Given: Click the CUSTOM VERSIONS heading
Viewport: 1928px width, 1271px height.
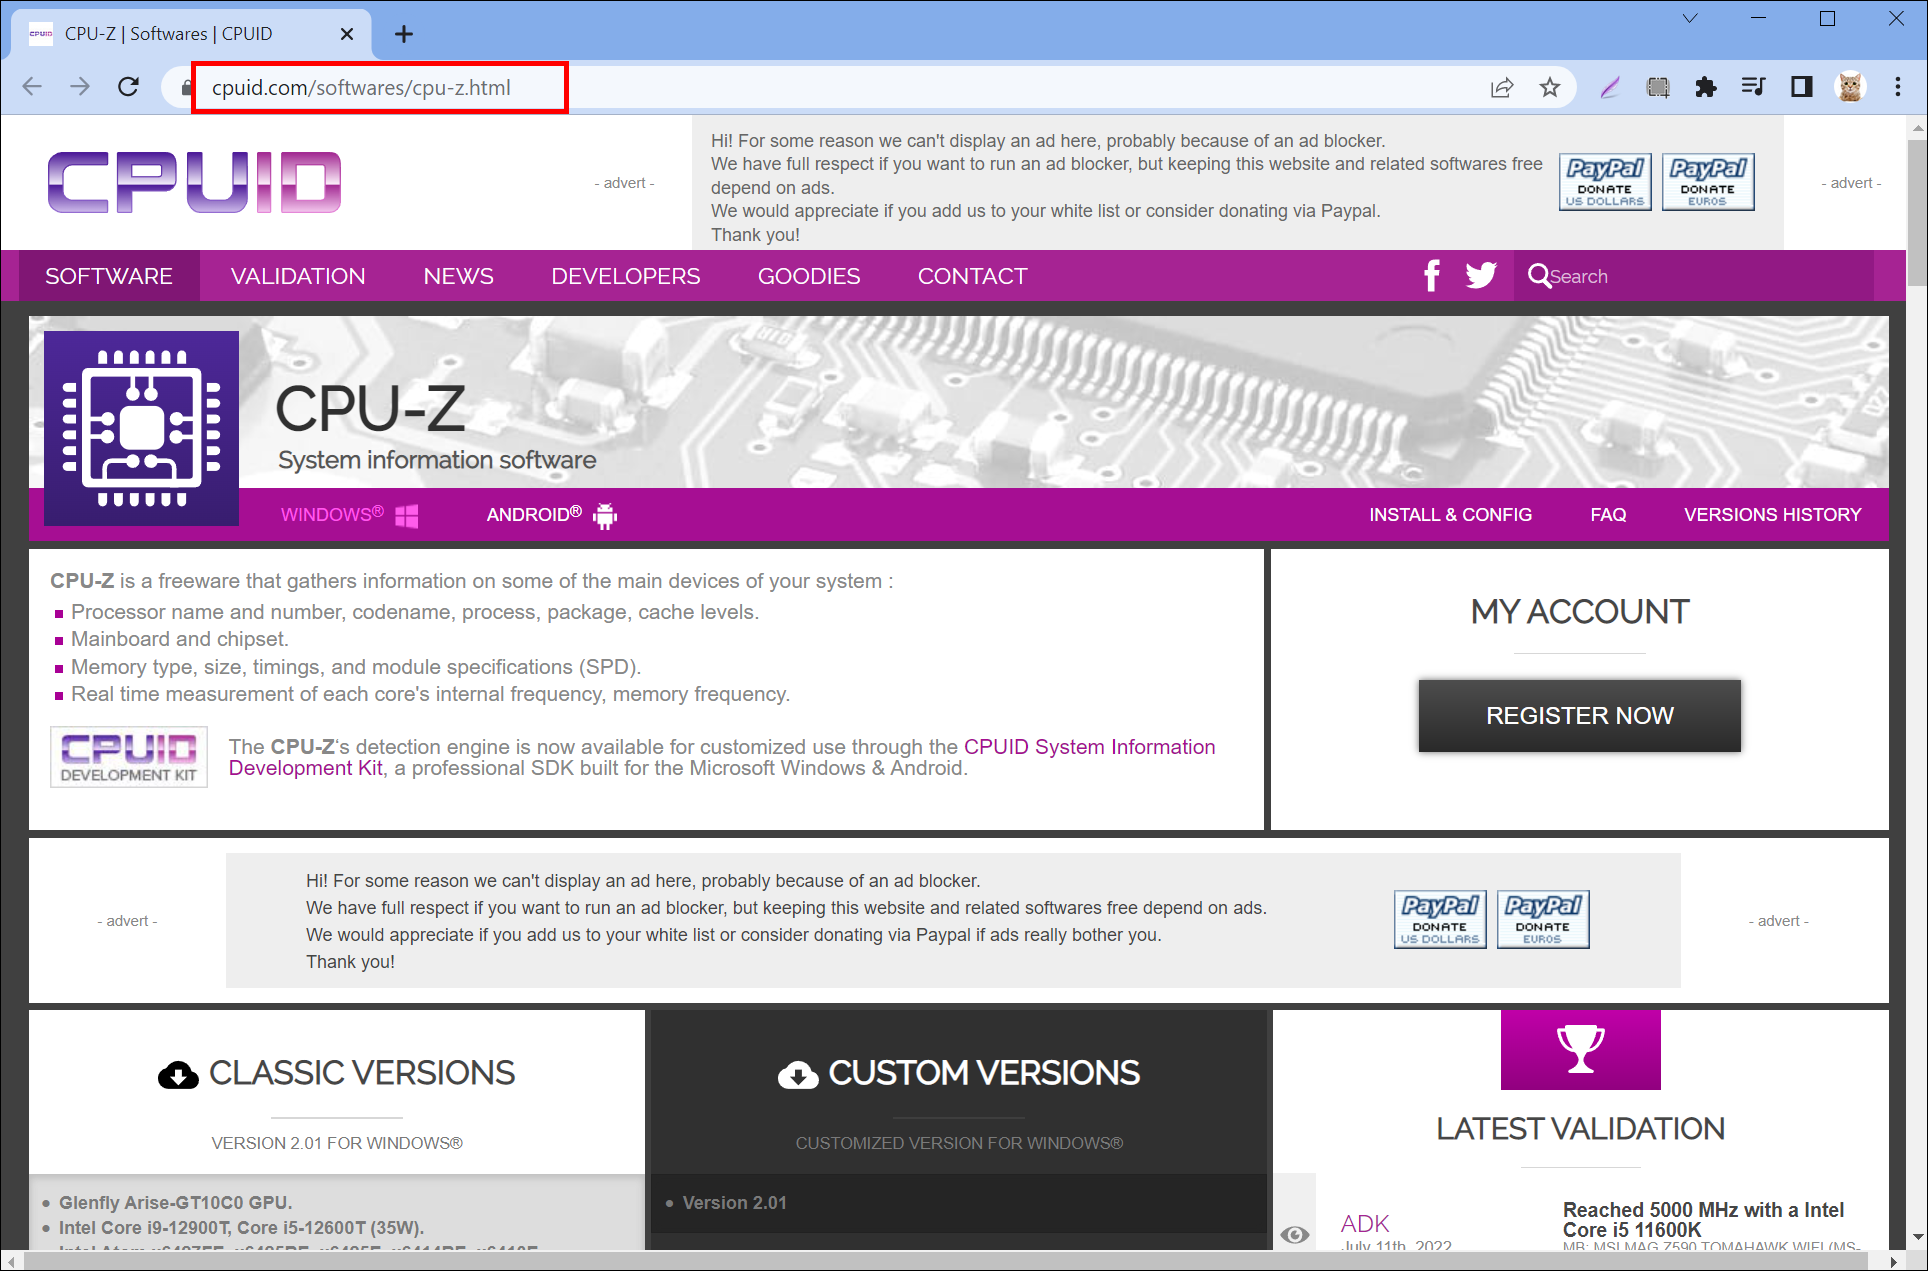Looking at the screenshot, I should point(984,1073).
